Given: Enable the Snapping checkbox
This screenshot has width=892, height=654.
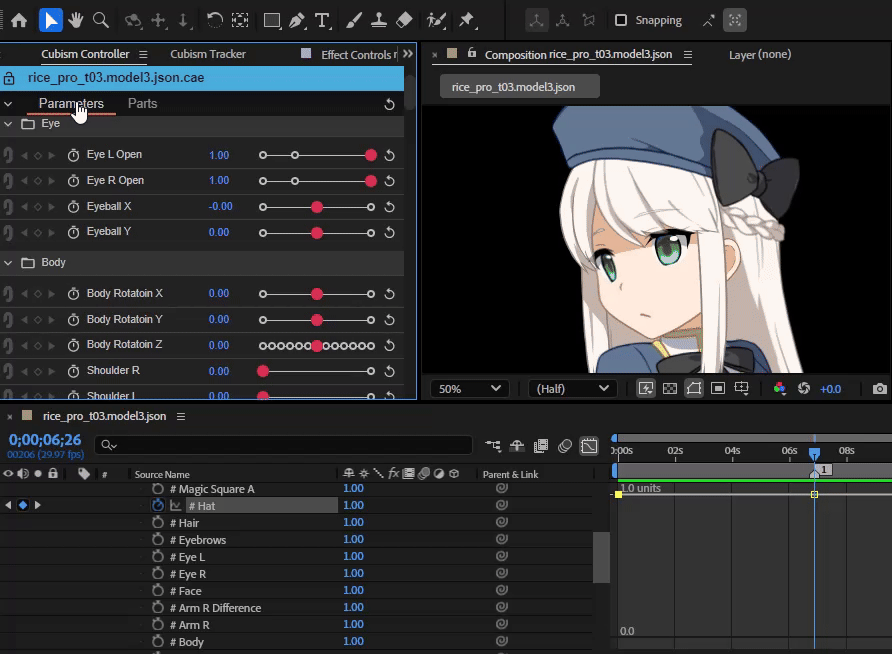Looking at the screenshot, I should [621, 20].
